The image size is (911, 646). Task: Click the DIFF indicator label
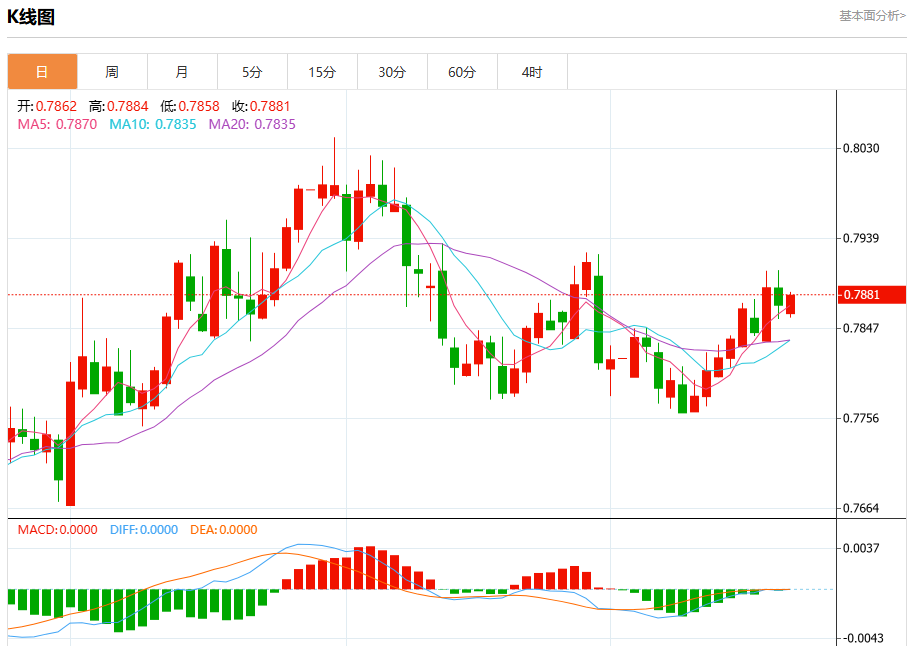coord(144,530)
